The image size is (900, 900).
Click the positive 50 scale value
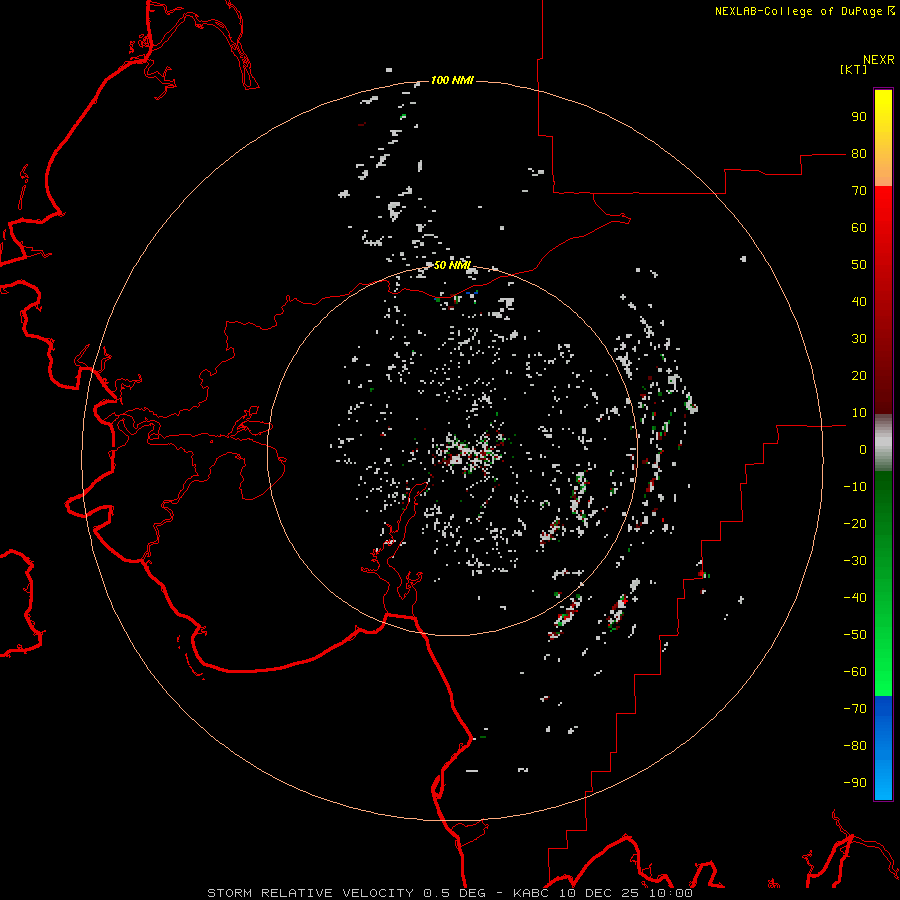point(859,265)
